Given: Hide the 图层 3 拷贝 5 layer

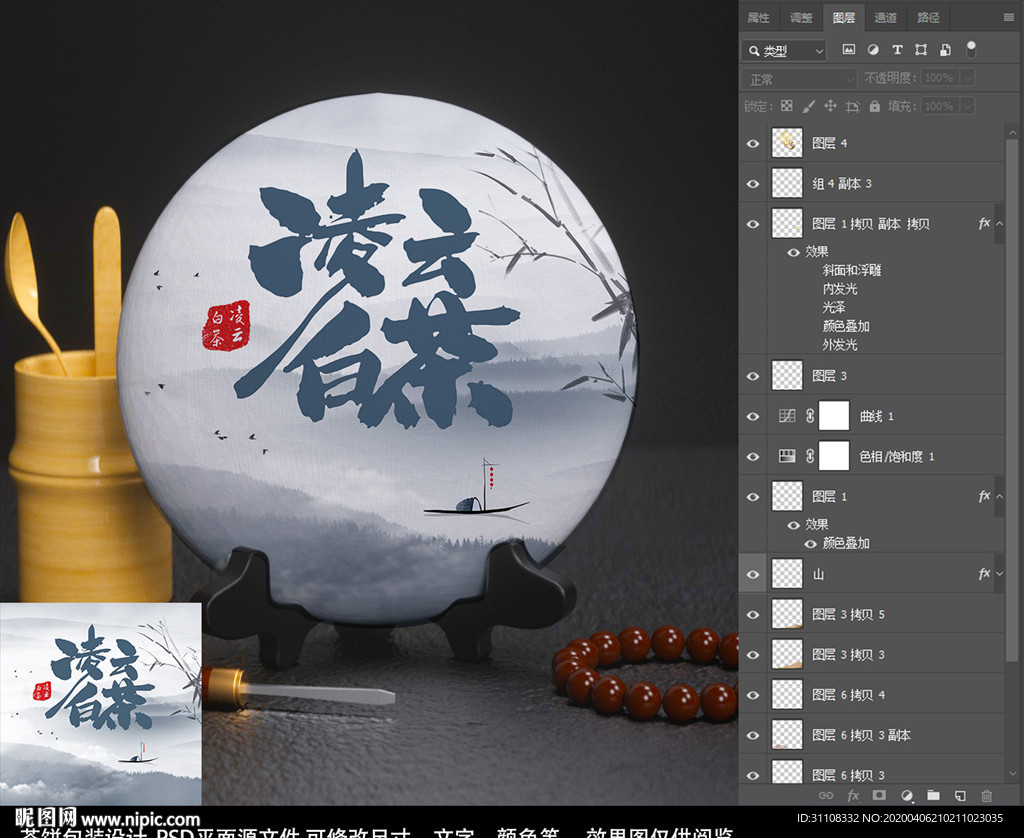Looking at the screenshot, I should click(x=753, y=615).
